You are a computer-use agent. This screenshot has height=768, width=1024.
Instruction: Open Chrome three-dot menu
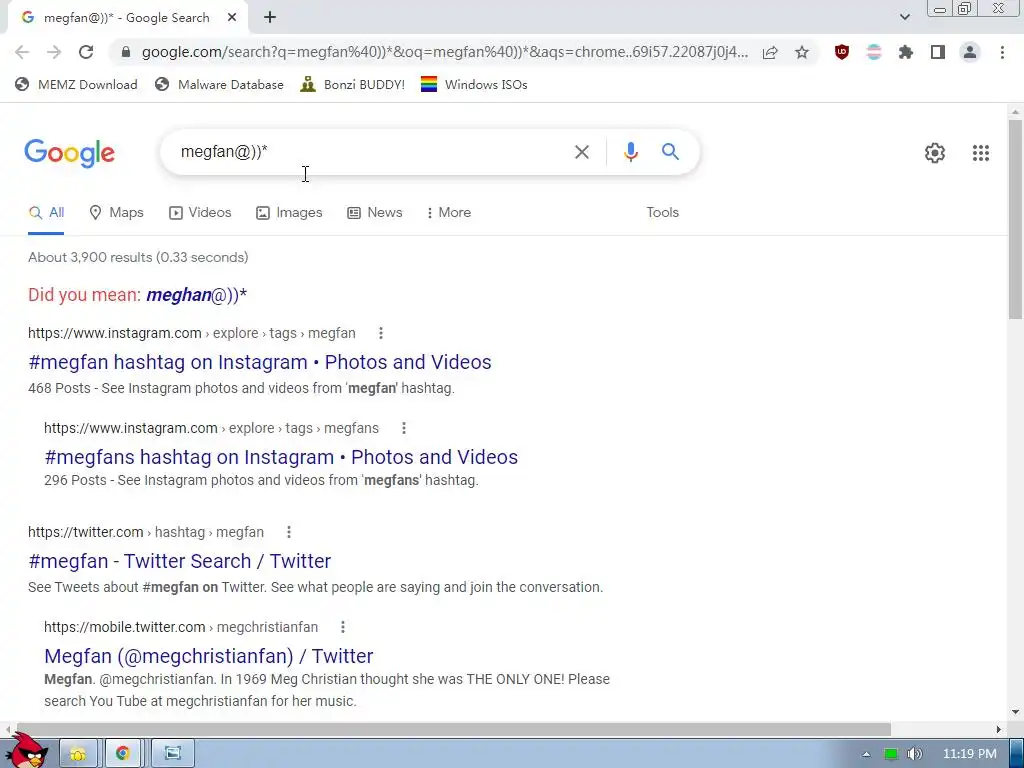point(1002,52)
